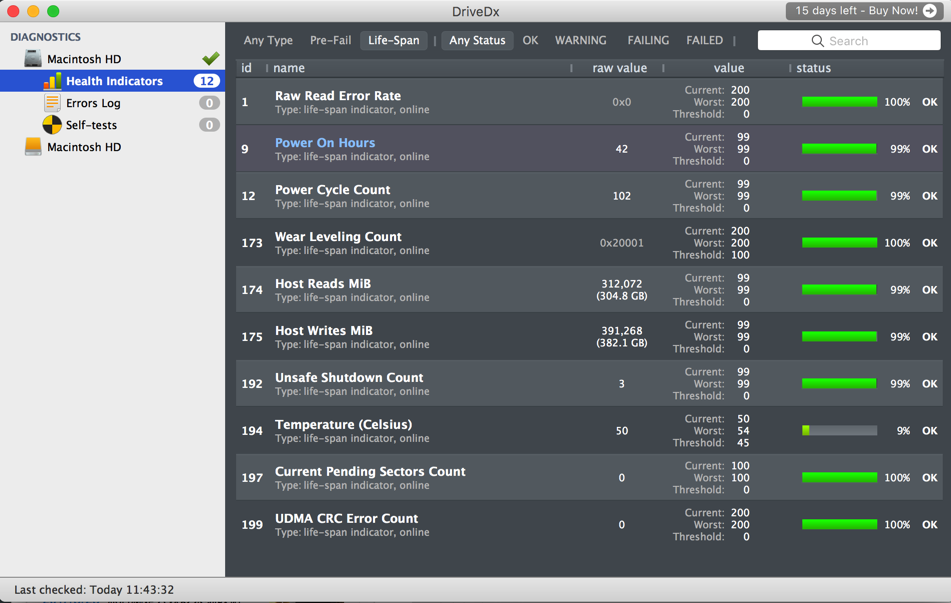Viewport: 951px width, 603px height.
Task: Filter indicators by OK status
Action: [x=530, y=40]
